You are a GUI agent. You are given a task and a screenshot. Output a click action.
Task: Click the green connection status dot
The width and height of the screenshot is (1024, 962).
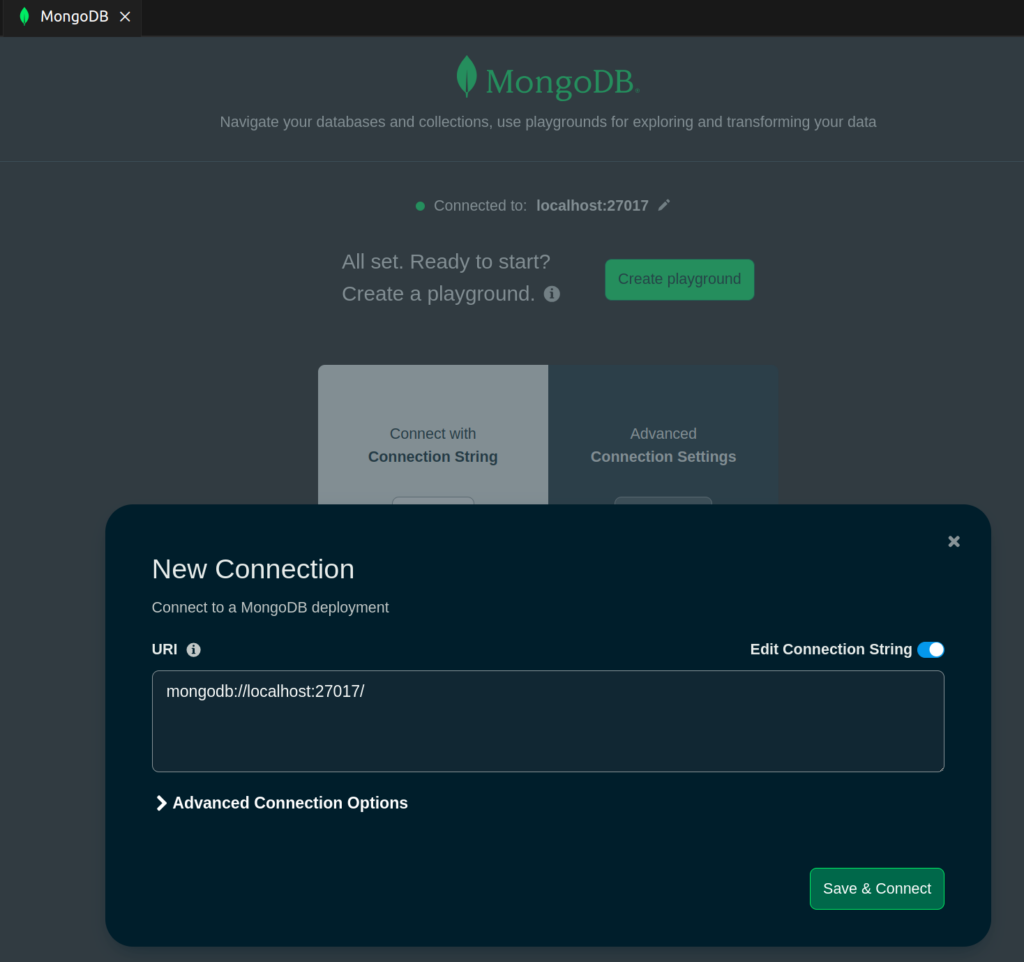coord(419,205)
